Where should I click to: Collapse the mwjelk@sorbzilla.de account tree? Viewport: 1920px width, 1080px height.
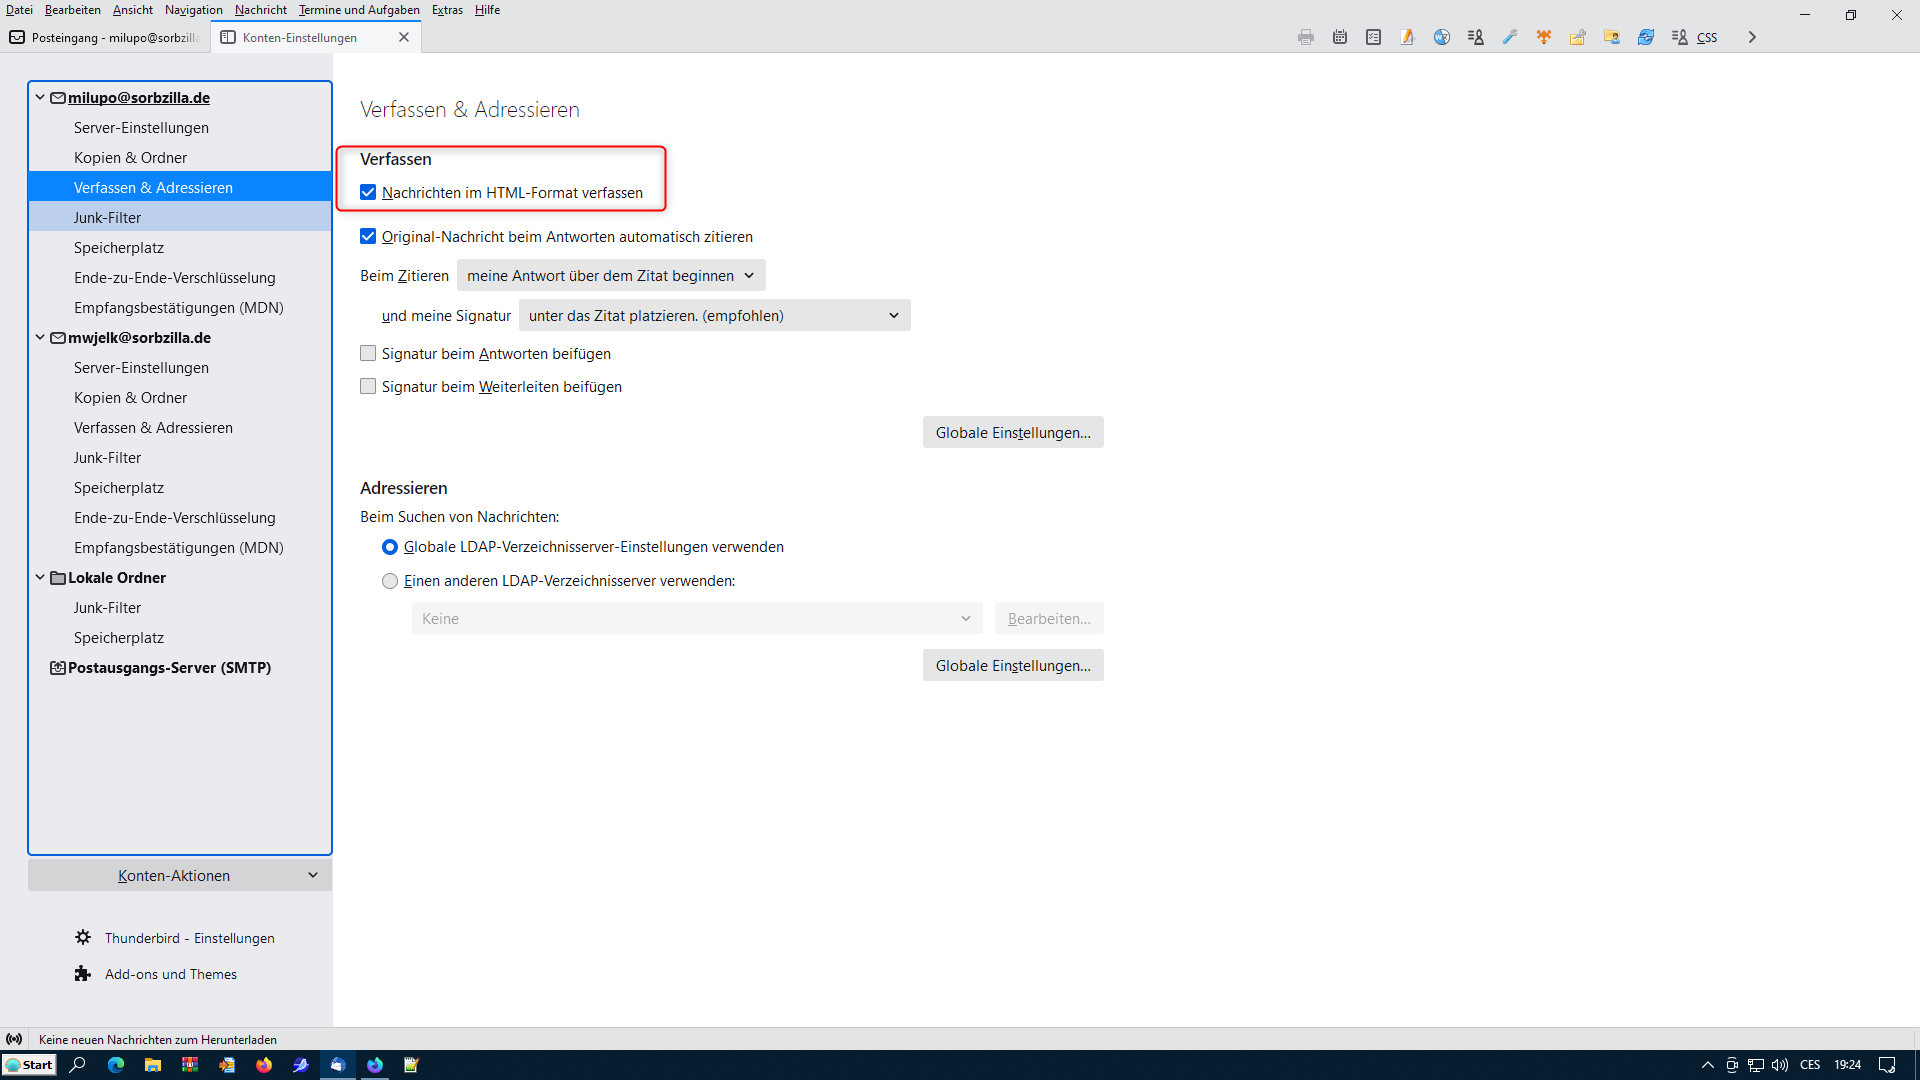(x=40, y=338)
